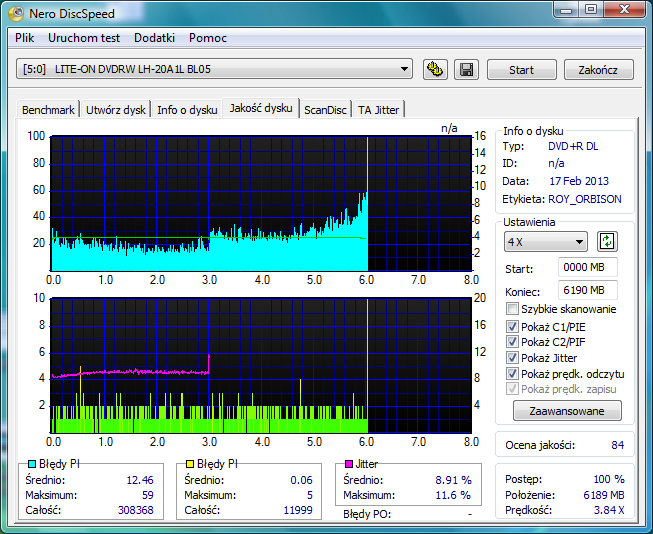Switch to the Utwórz dysk tab

point(116,110)
